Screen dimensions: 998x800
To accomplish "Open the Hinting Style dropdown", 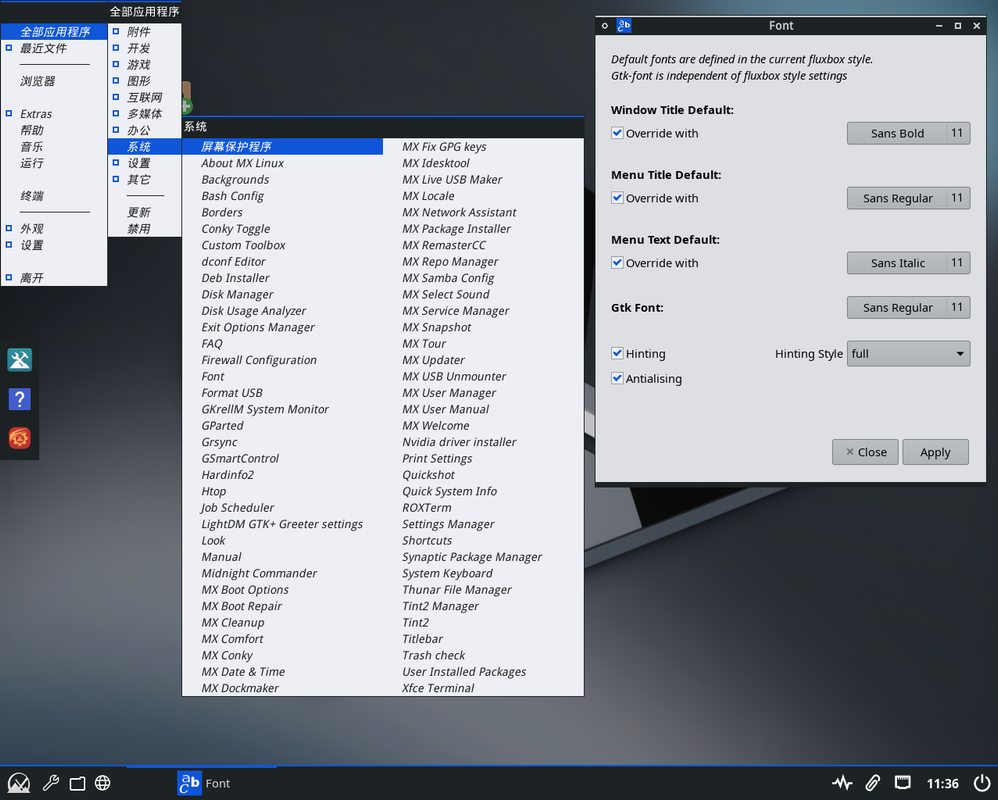I will pyautogui.click(x=908, y=354).
